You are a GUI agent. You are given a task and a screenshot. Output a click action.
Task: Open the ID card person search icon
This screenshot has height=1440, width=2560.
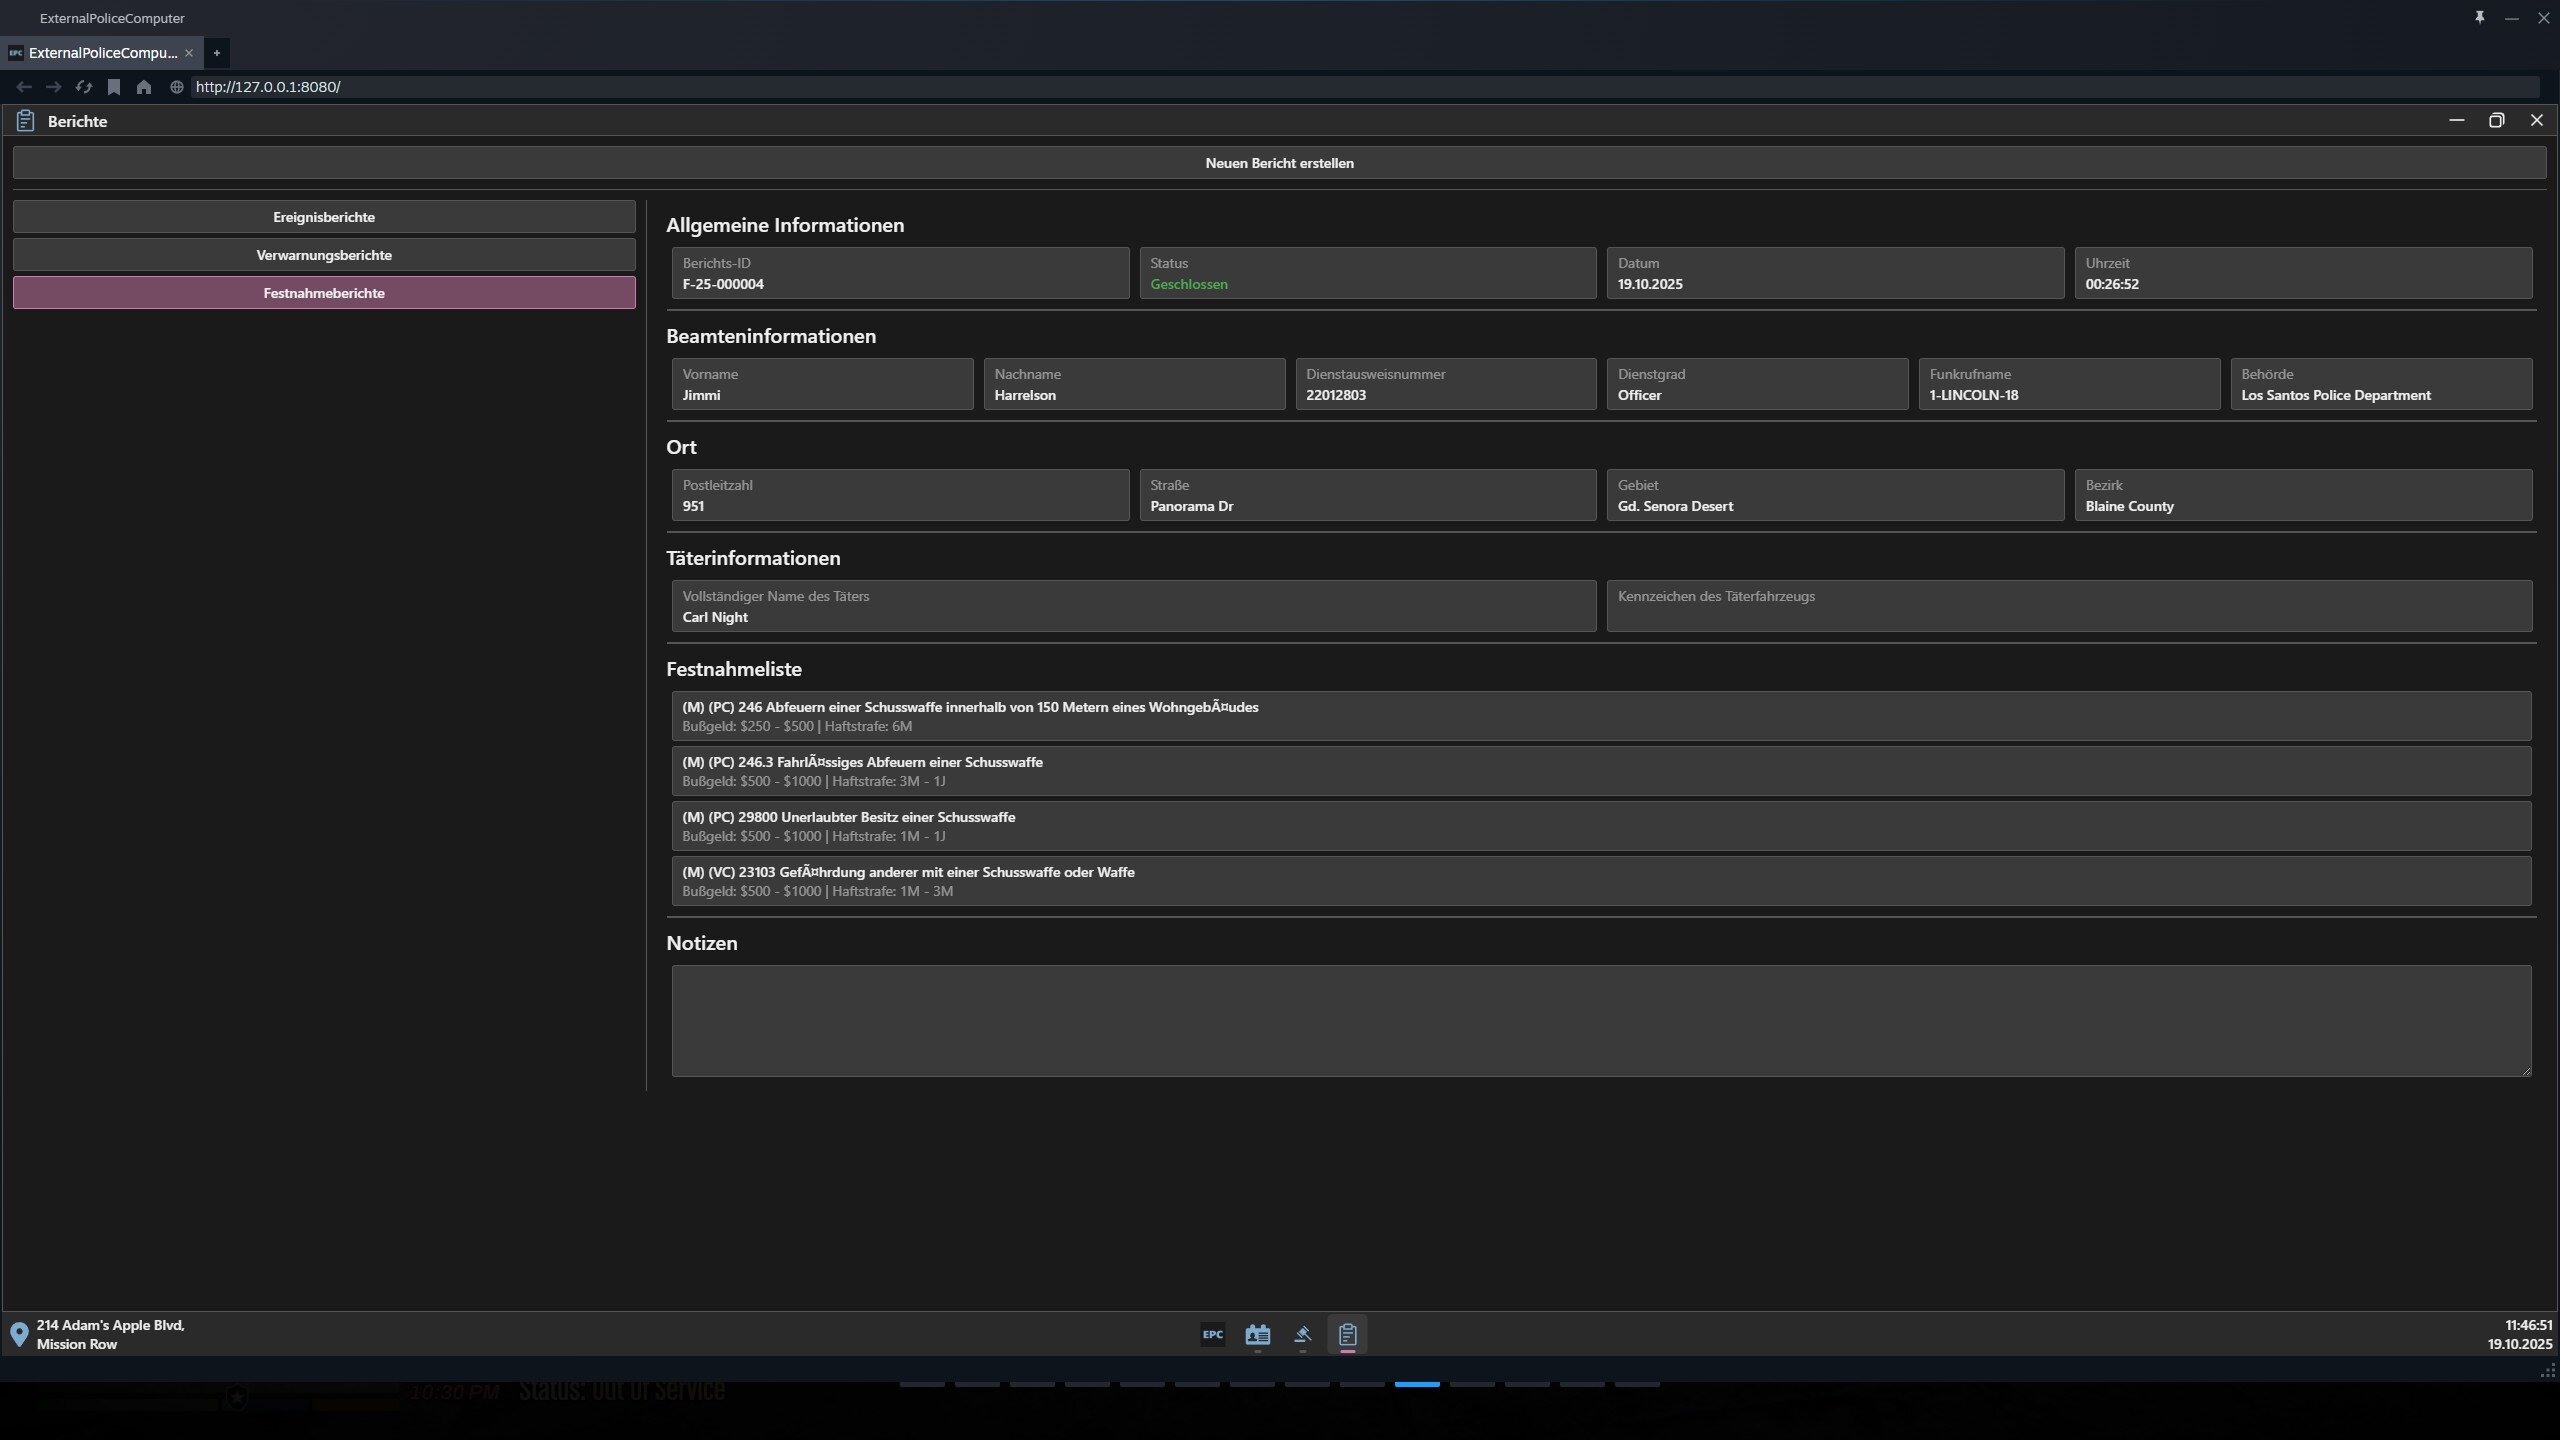coord(1257,1334)
